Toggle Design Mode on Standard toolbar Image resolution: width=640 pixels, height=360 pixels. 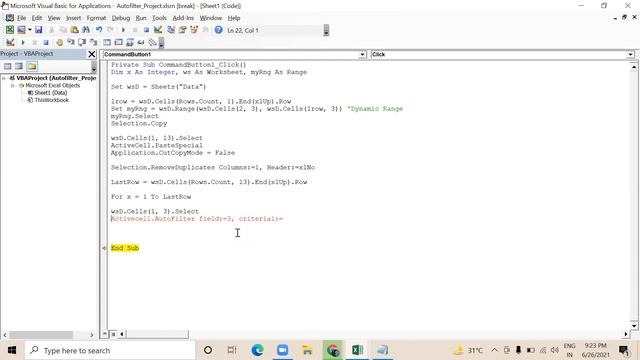coord(158,30)
